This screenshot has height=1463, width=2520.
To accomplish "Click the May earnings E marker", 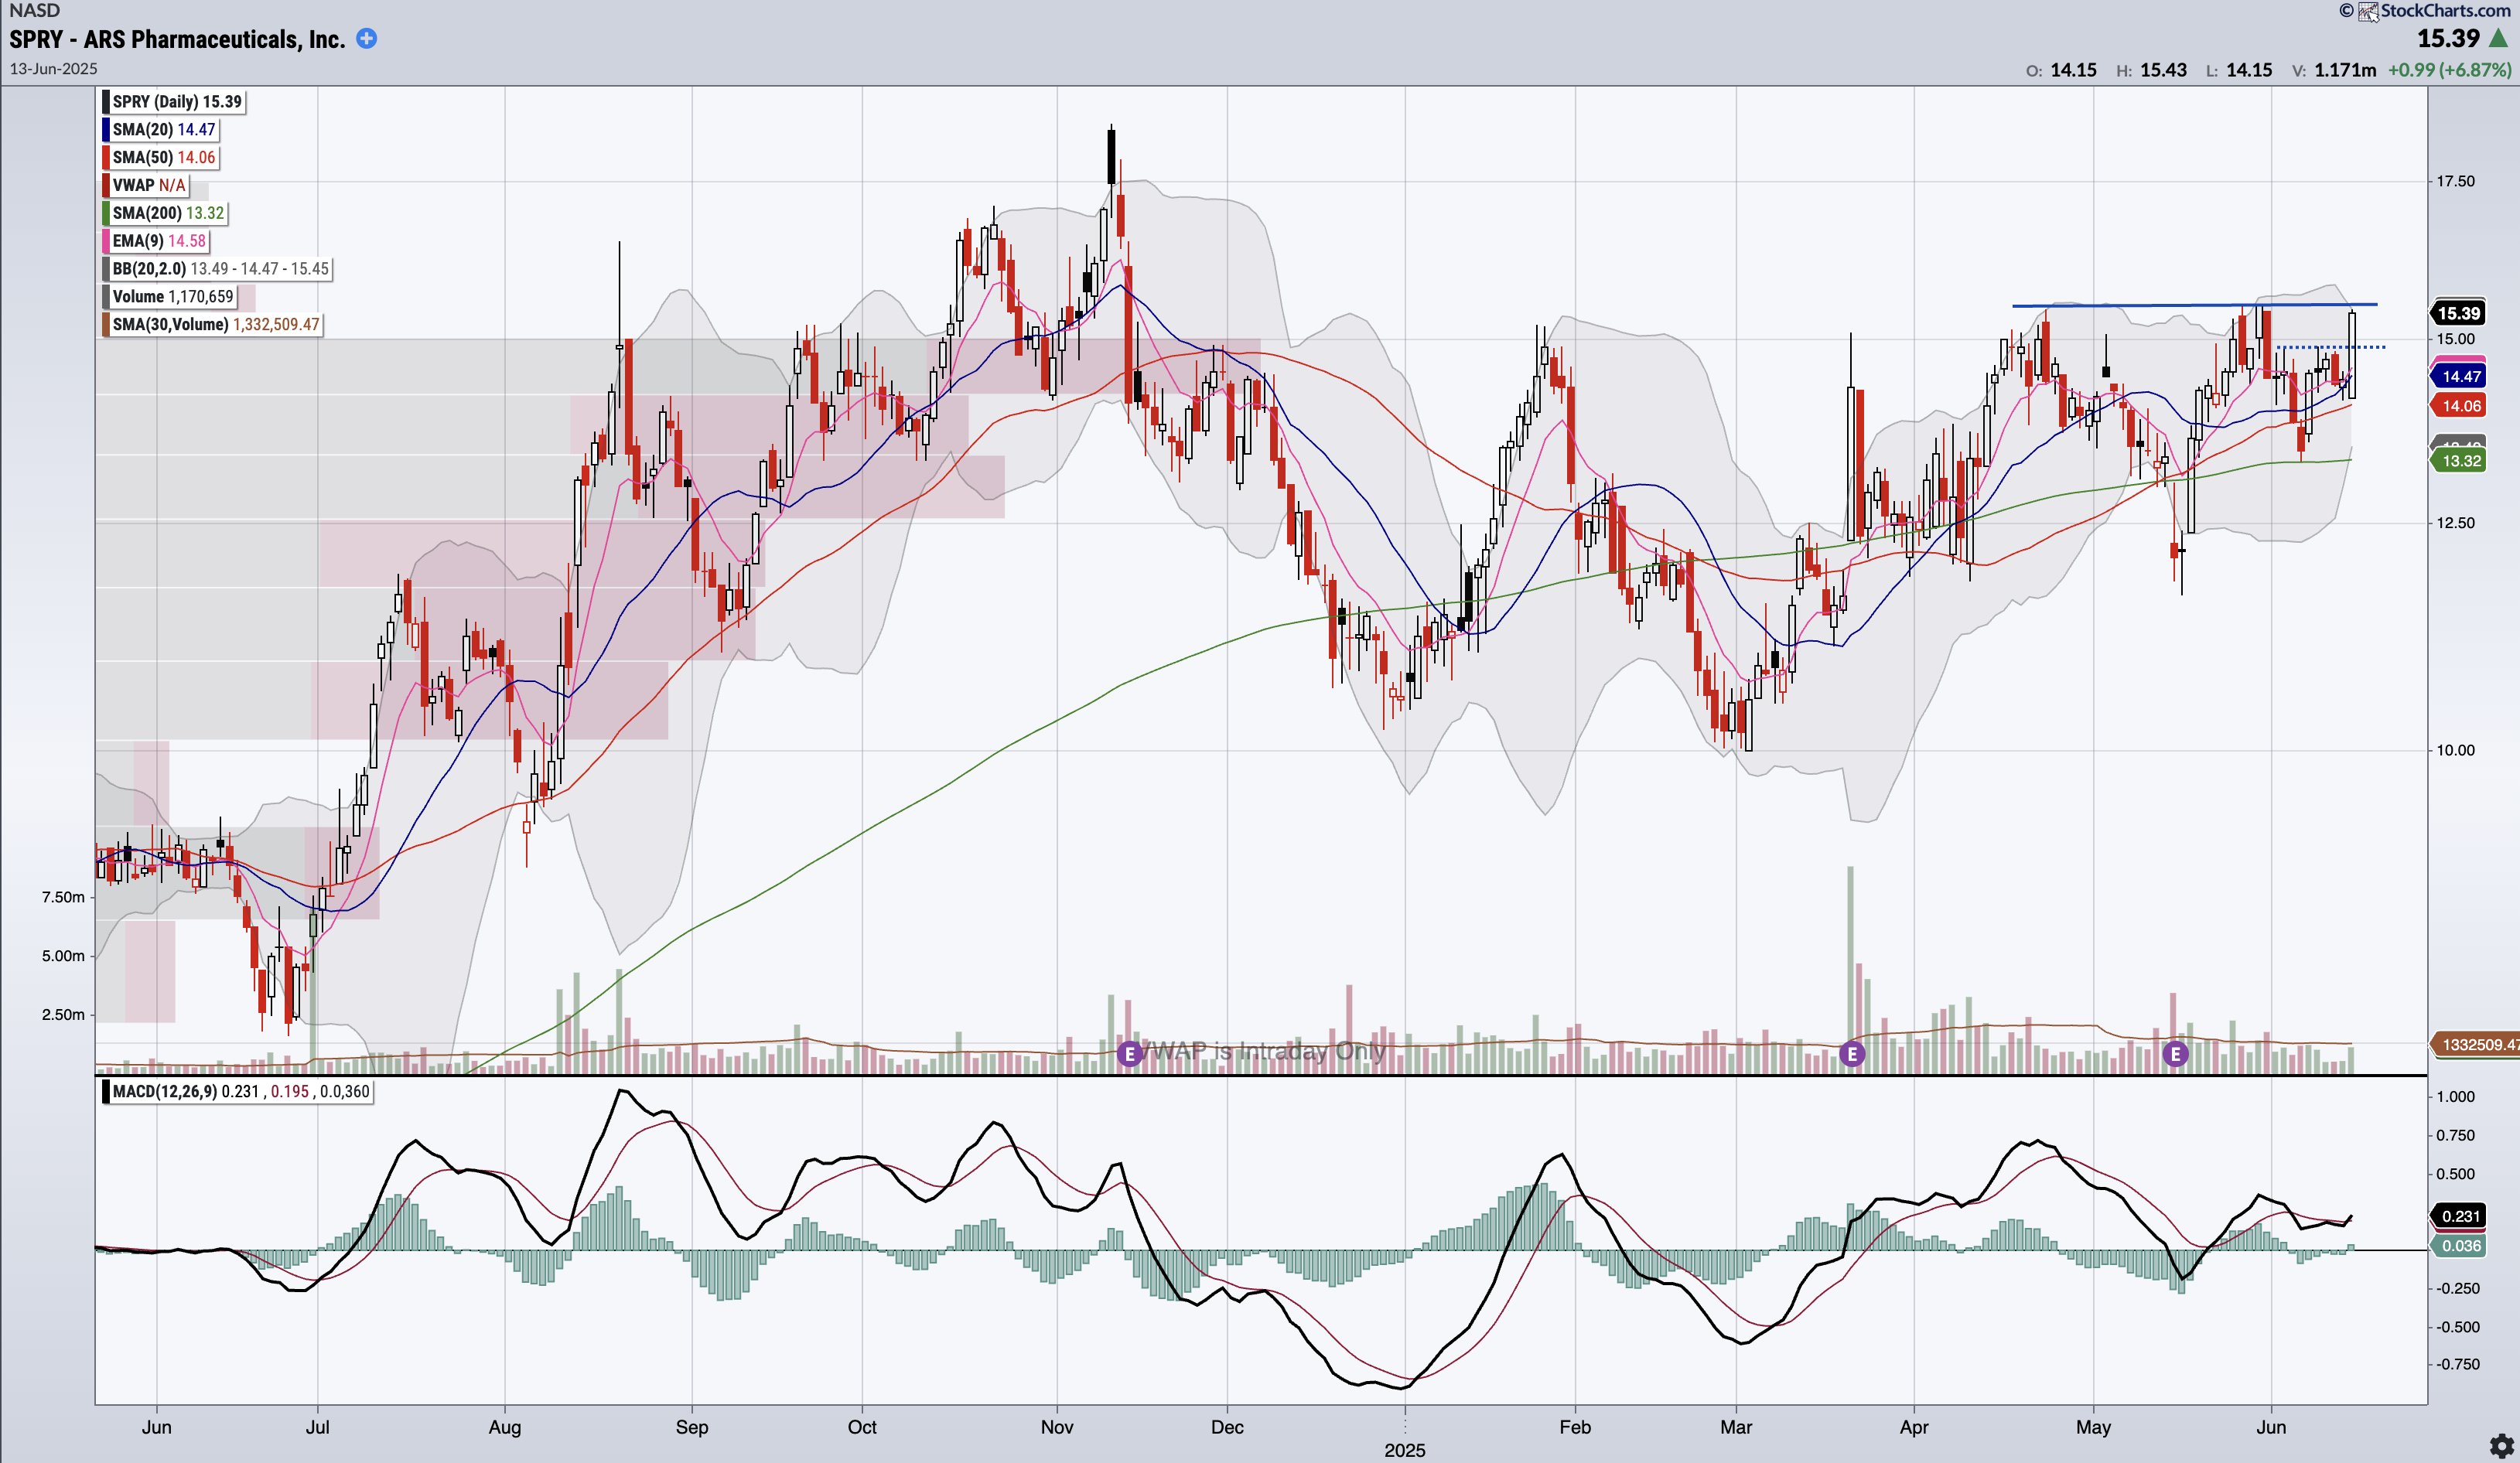I will click(x=2175, y=1053).
